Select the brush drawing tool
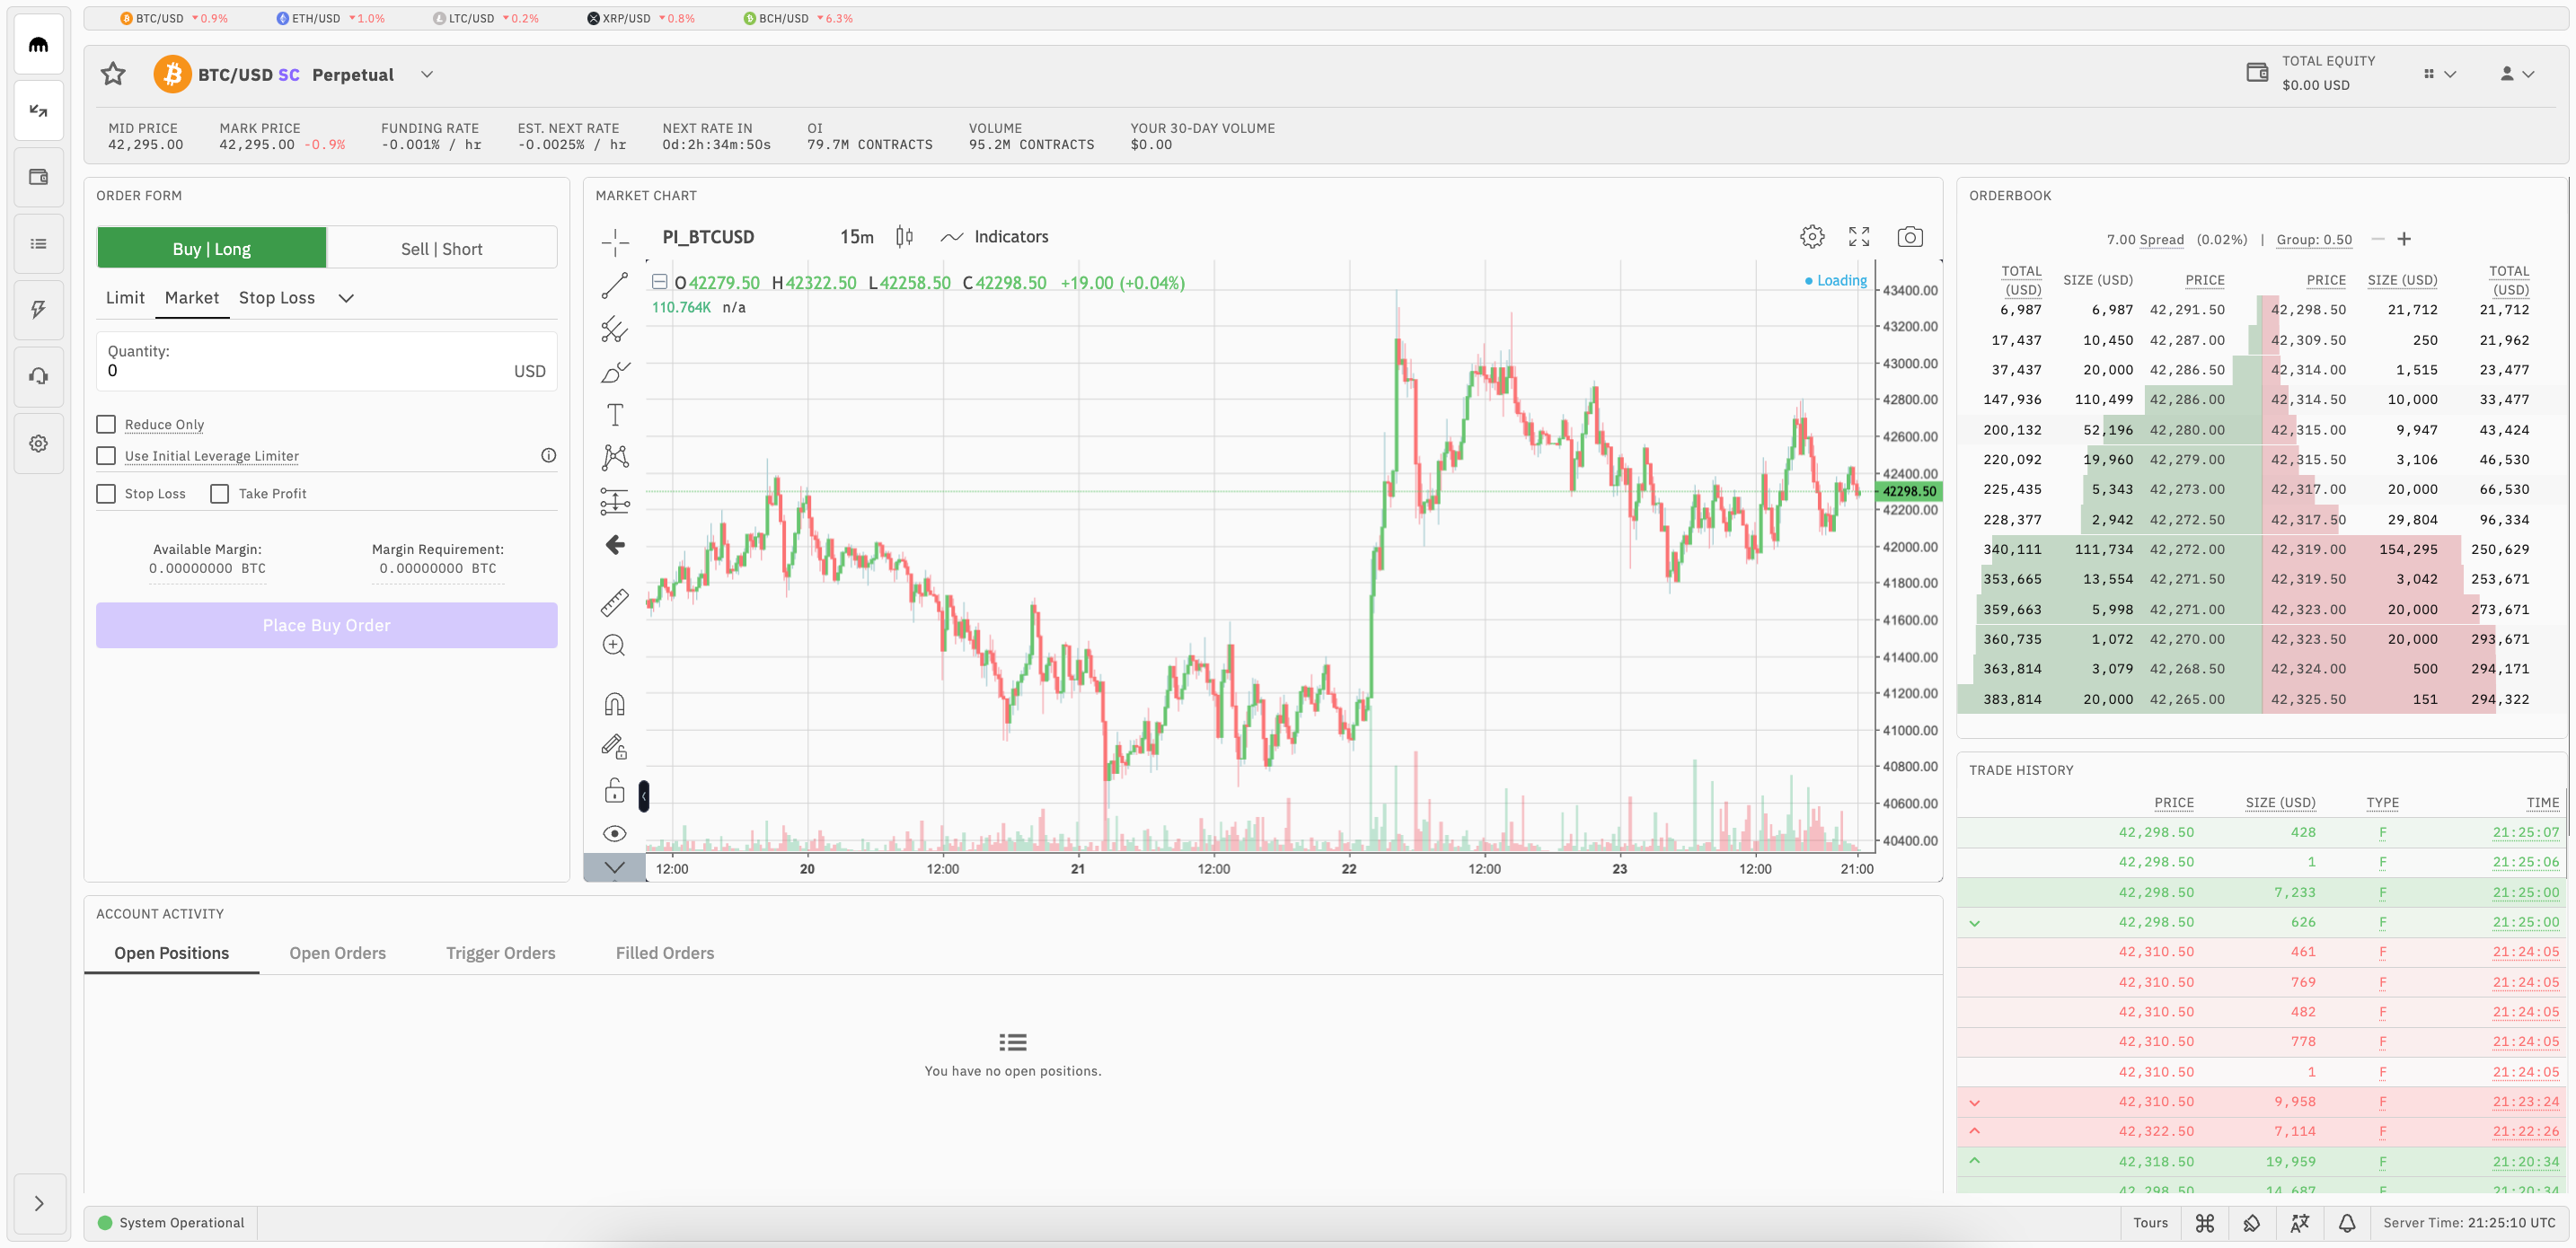2576x1248 pixels. tap(615, 372)
